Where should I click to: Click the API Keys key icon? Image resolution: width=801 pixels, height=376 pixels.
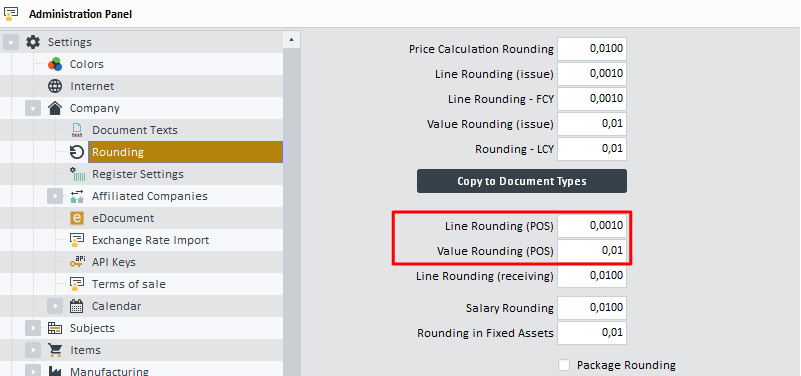77,262
